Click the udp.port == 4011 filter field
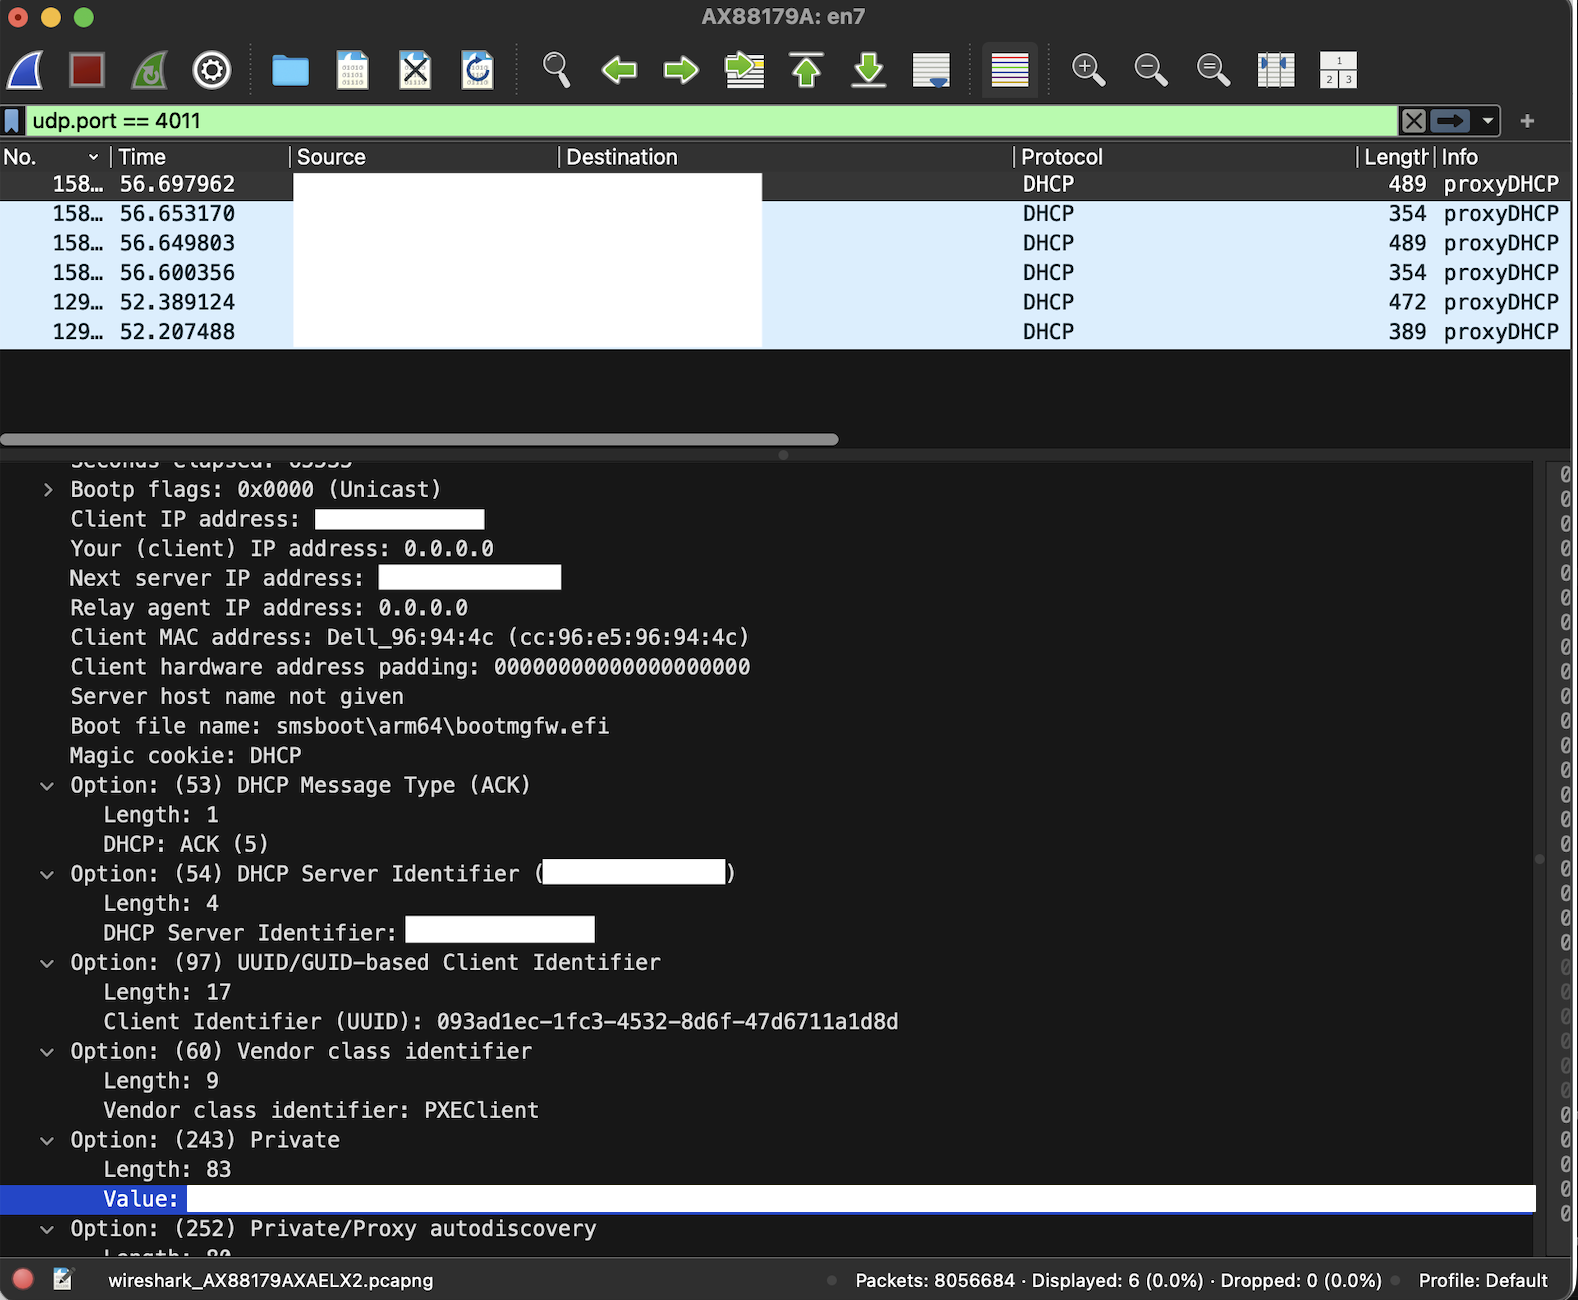The height and width of the screenshot is (1300, 1578). (710, 121)
